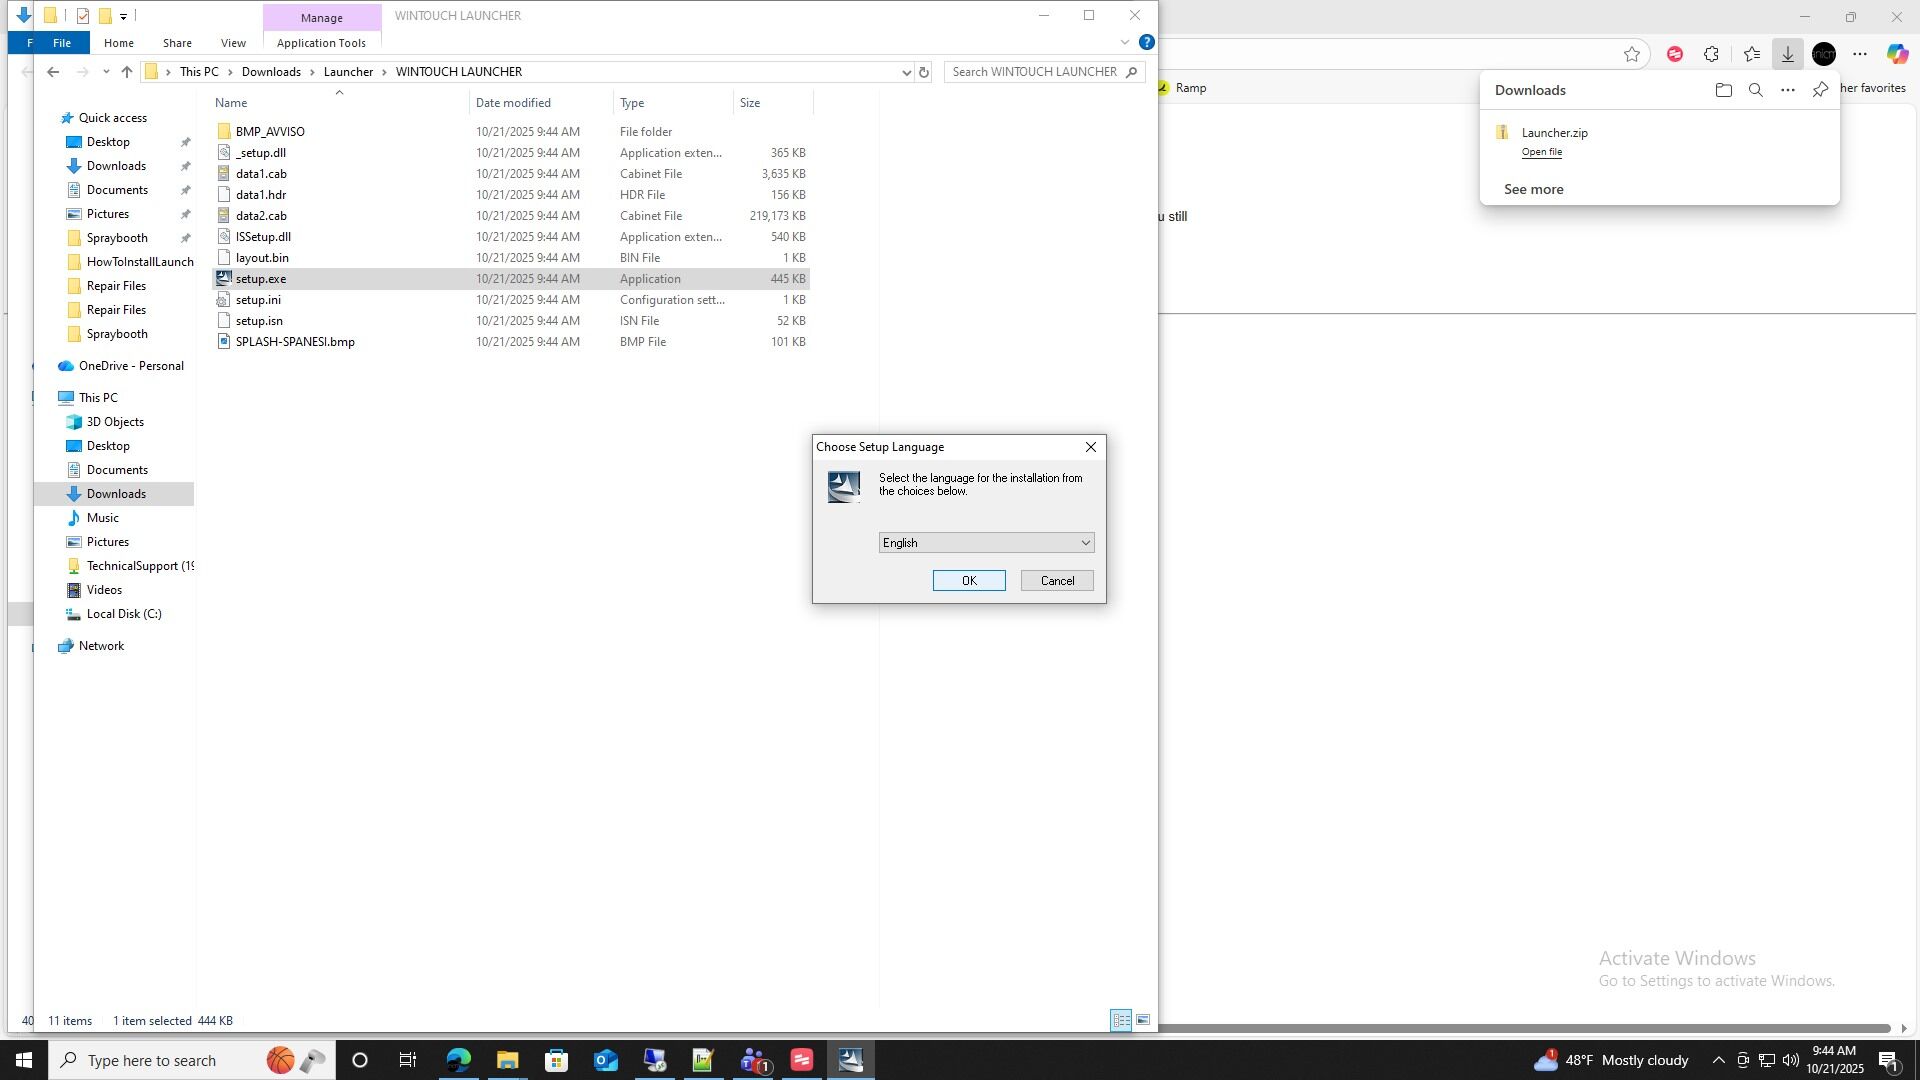
Task: Open the View ribbon tab
Action: tap(233, 43)
